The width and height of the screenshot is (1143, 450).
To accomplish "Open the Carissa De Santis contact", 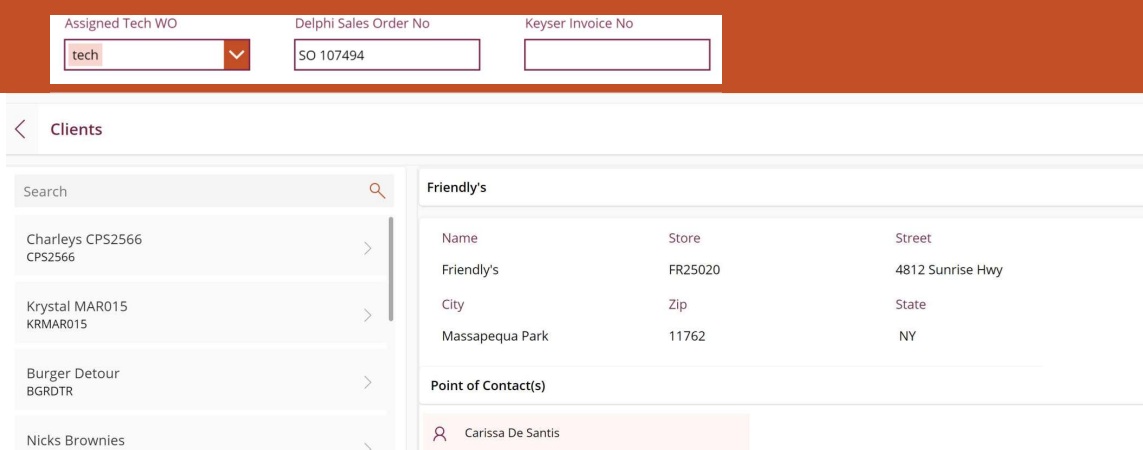I will point(512,434).
